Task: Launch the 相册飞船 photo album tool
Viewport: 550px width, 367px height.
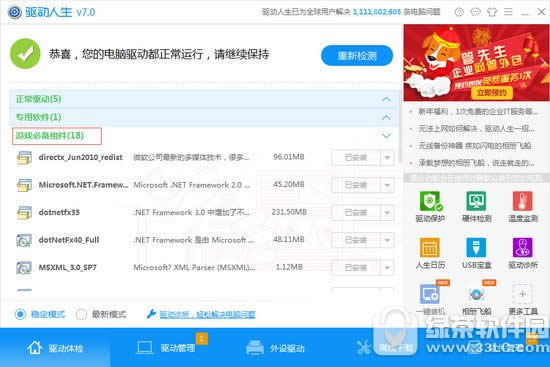Action: click(x=476, y=299)
